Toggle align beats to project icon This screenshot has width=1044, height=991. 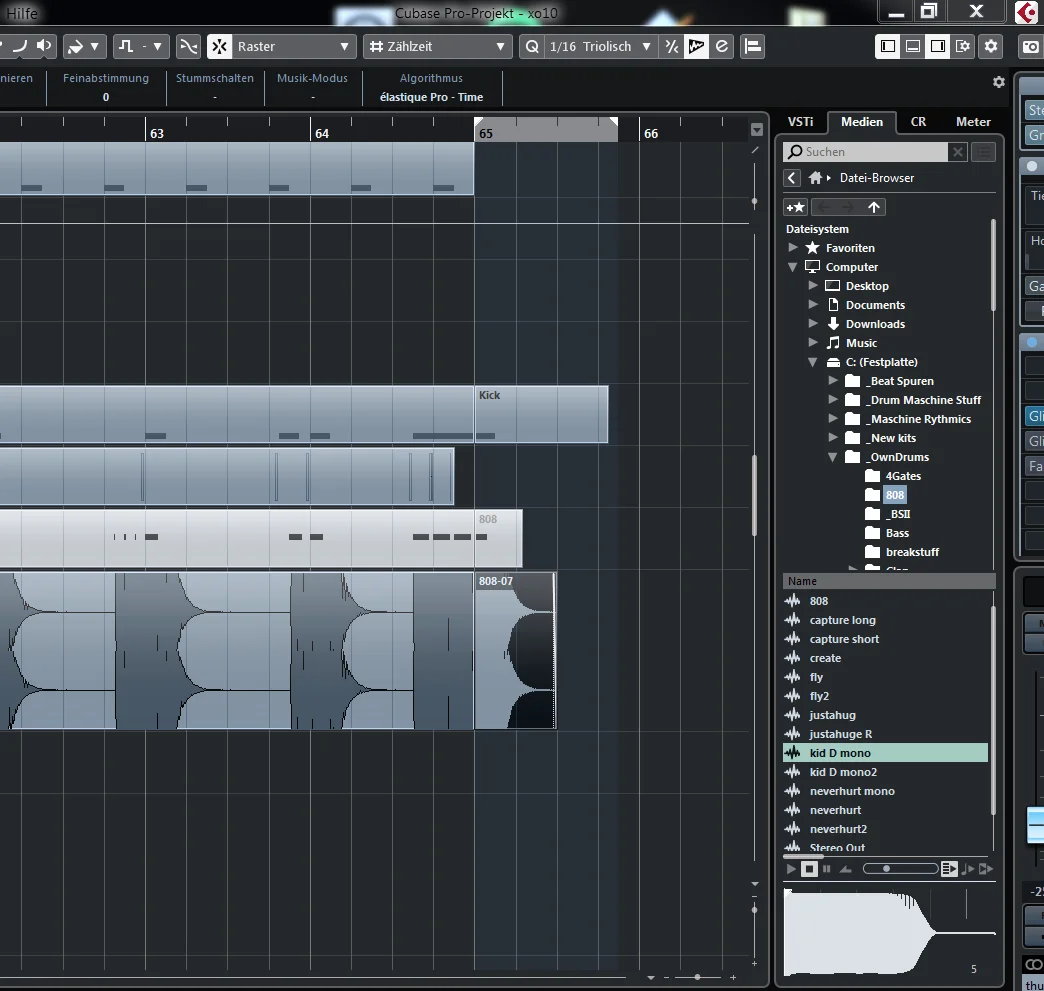point(967,868)
